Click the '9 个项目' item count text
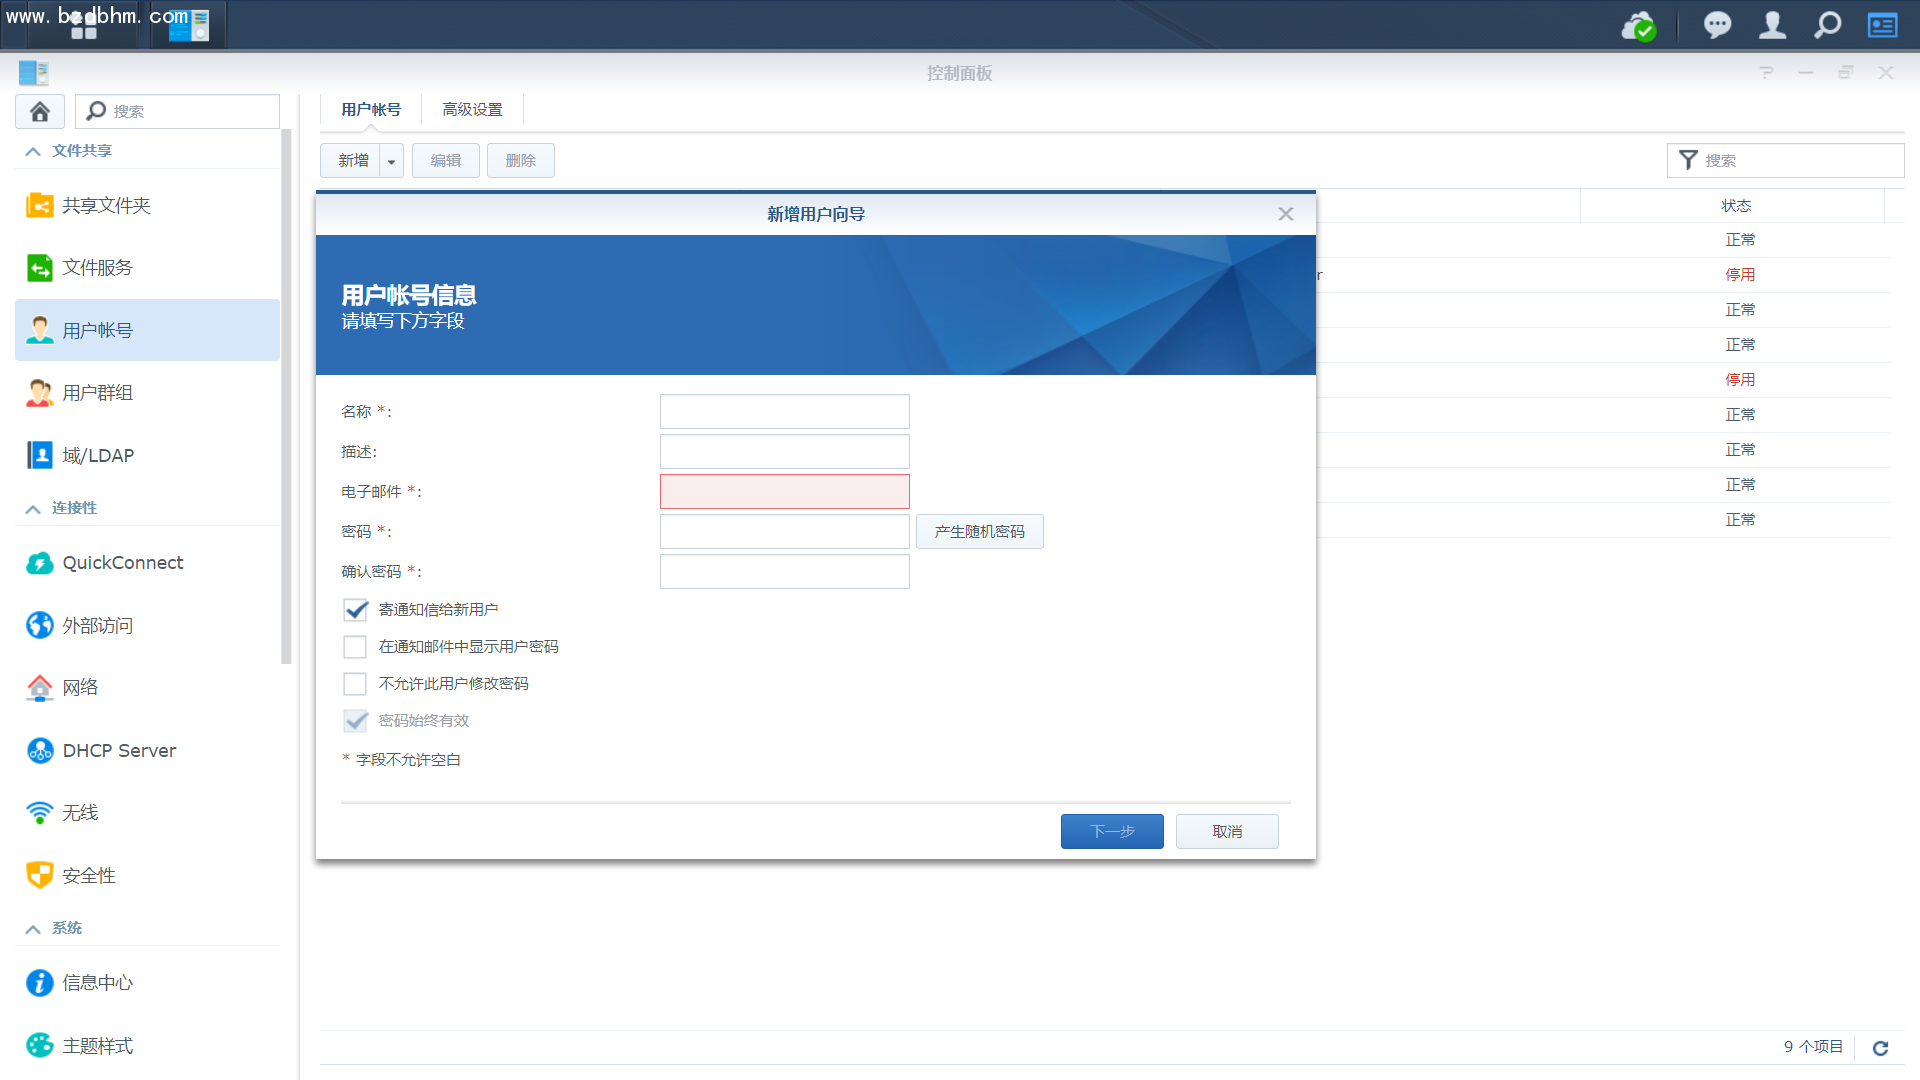 tap(1813, 1047)
